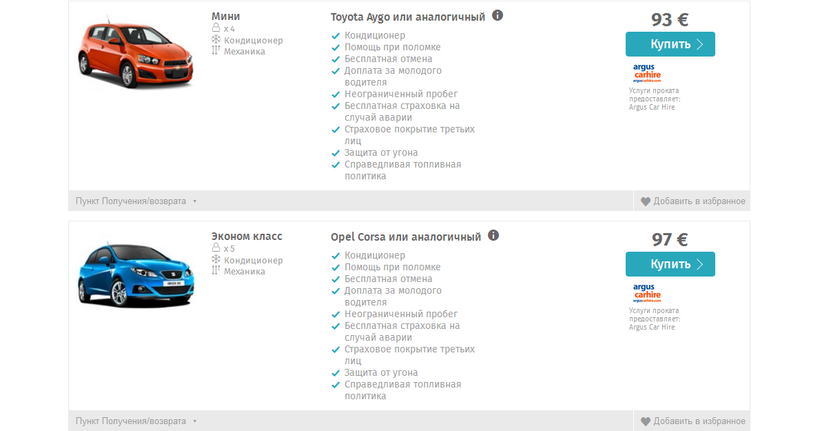This screenshot has width=820, height=431.
Task: Click Argus Carhire logo under 97 € price
Action: pos(647,293)
